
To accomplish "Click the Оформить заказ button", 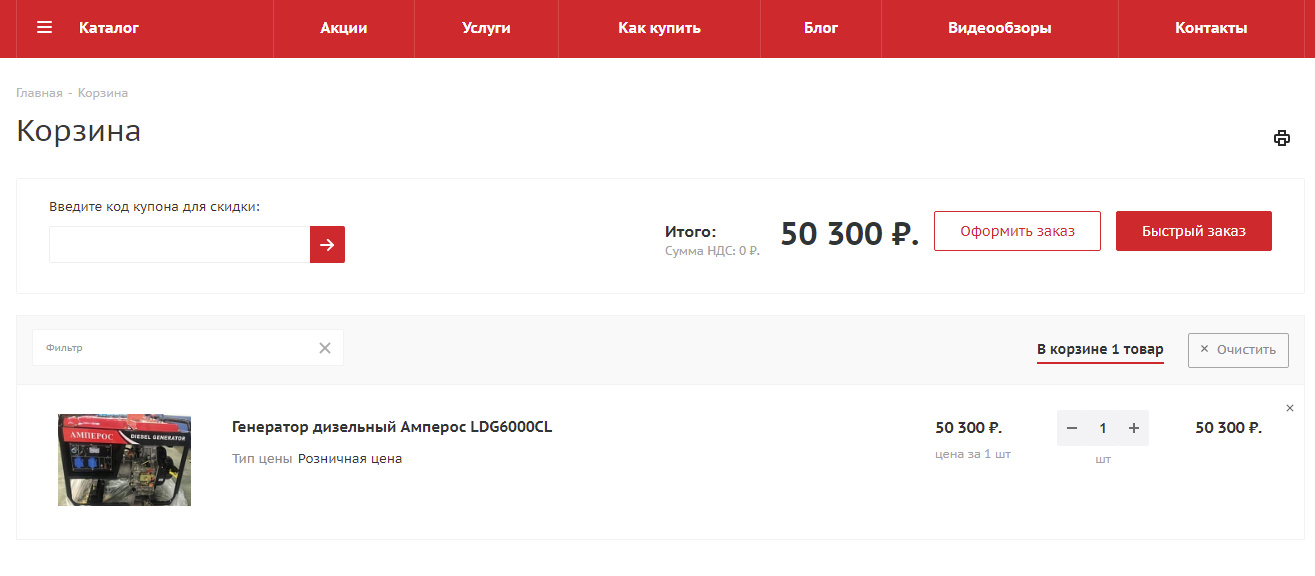I will (1017, 231).
